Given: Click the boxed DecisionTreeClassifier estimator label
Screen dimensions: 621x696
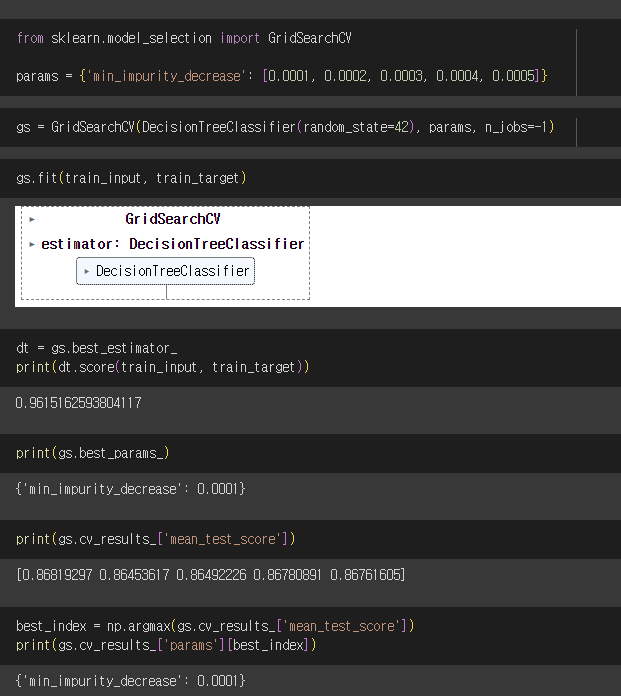Looking at the screenshot, I should 173,271.
